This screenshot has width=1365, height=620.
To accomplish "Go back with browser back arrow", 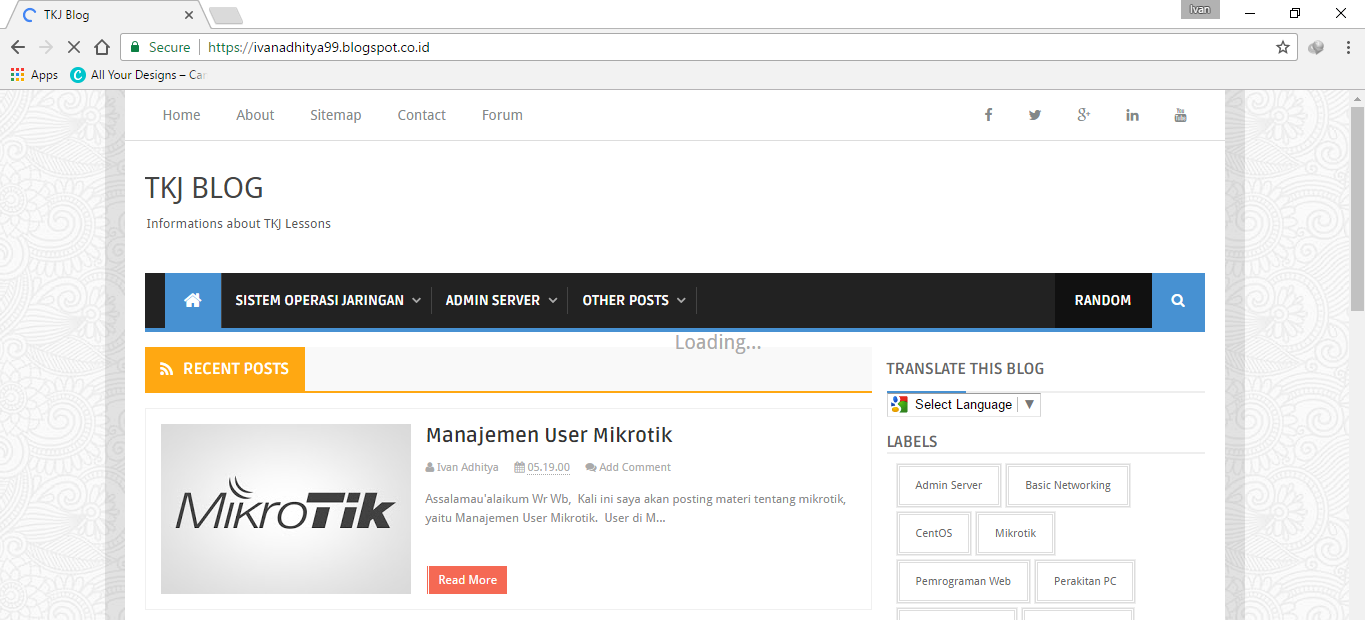I will (17, 47).
